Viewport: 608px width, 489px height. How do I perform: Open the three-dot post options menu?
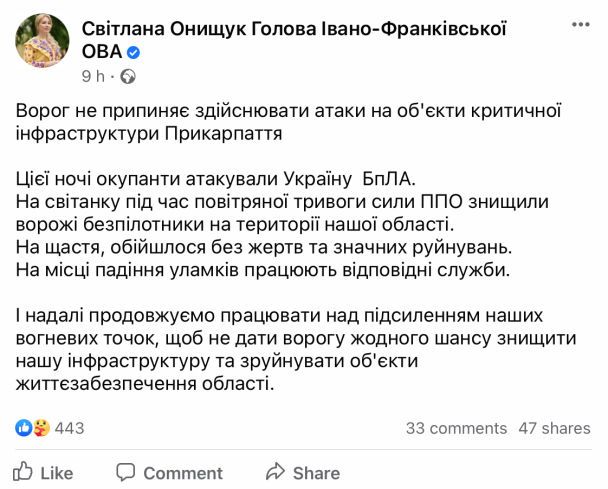[x=581, y=25]
